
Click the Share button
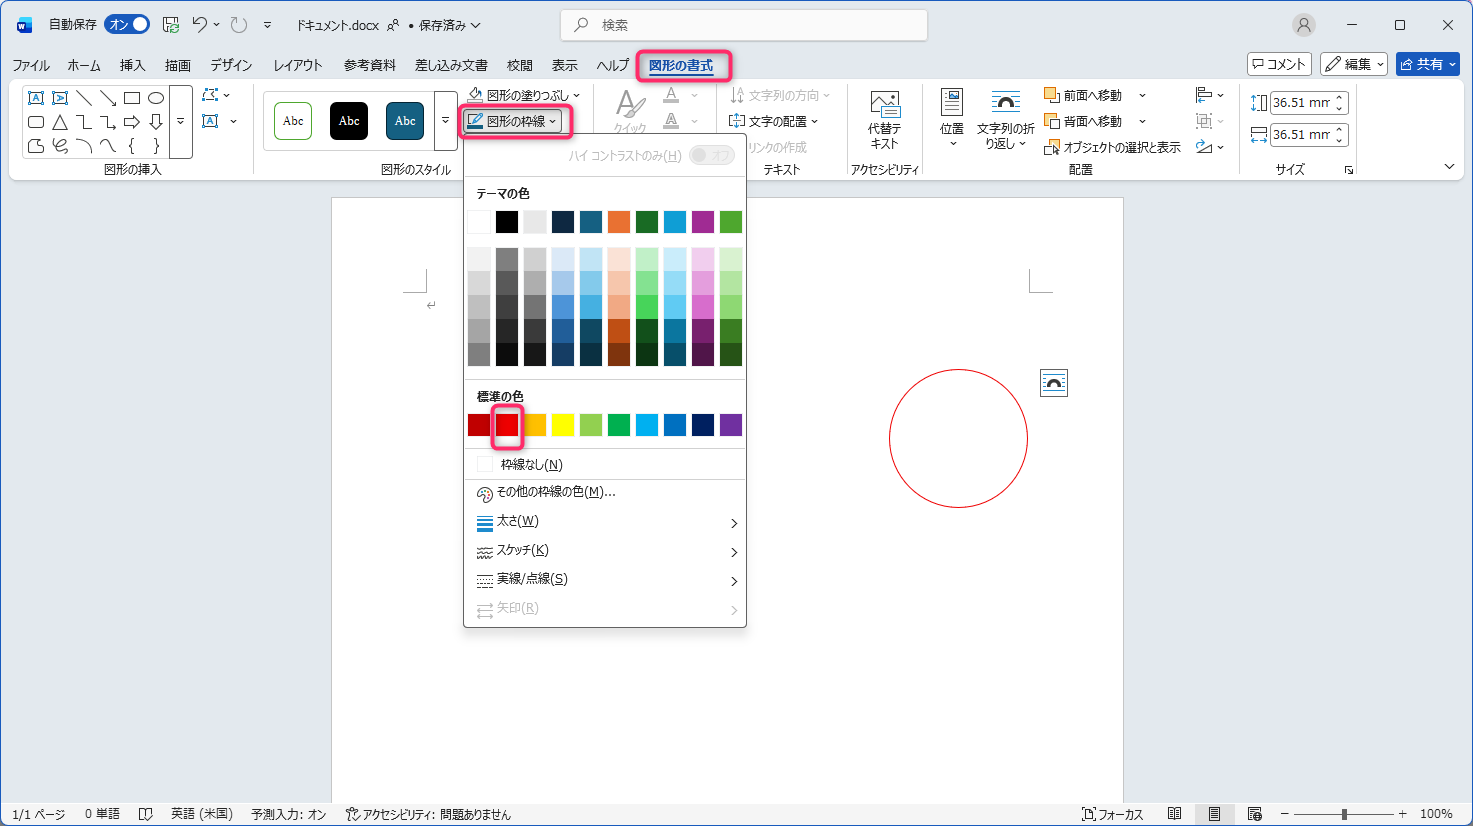[1427, 64]
